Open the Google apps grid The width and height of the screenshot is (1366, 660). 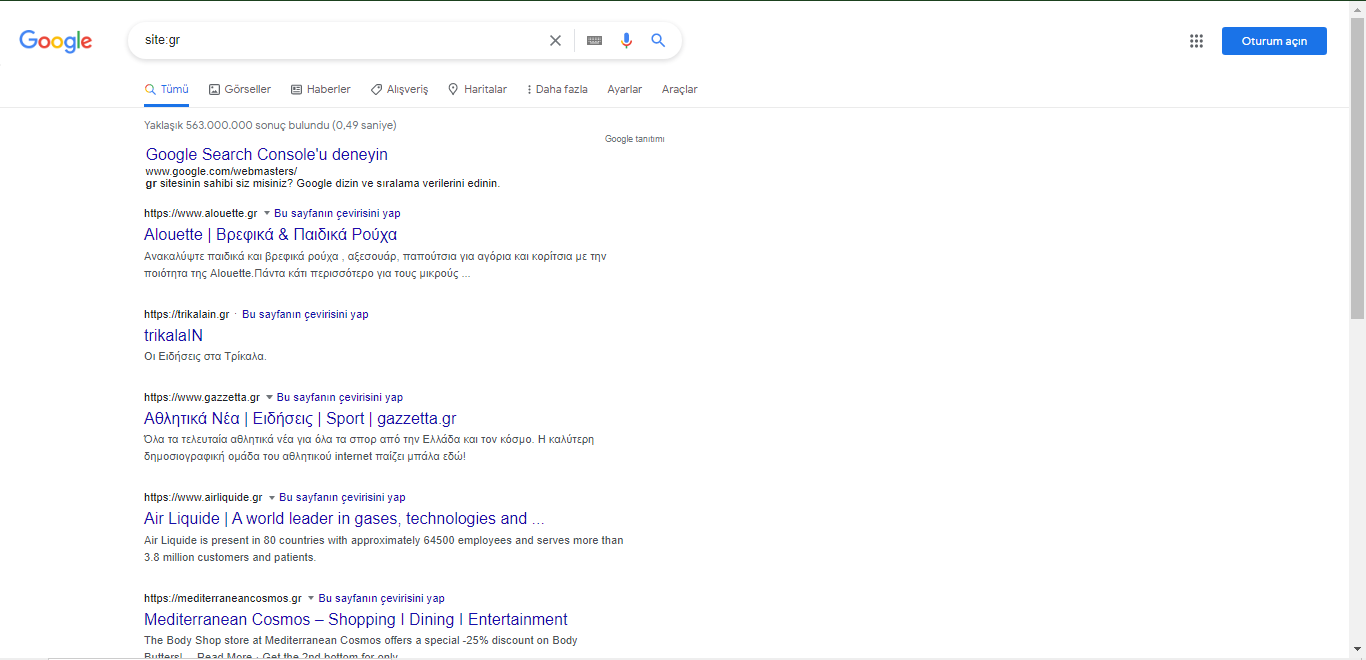coord(1196,41)
